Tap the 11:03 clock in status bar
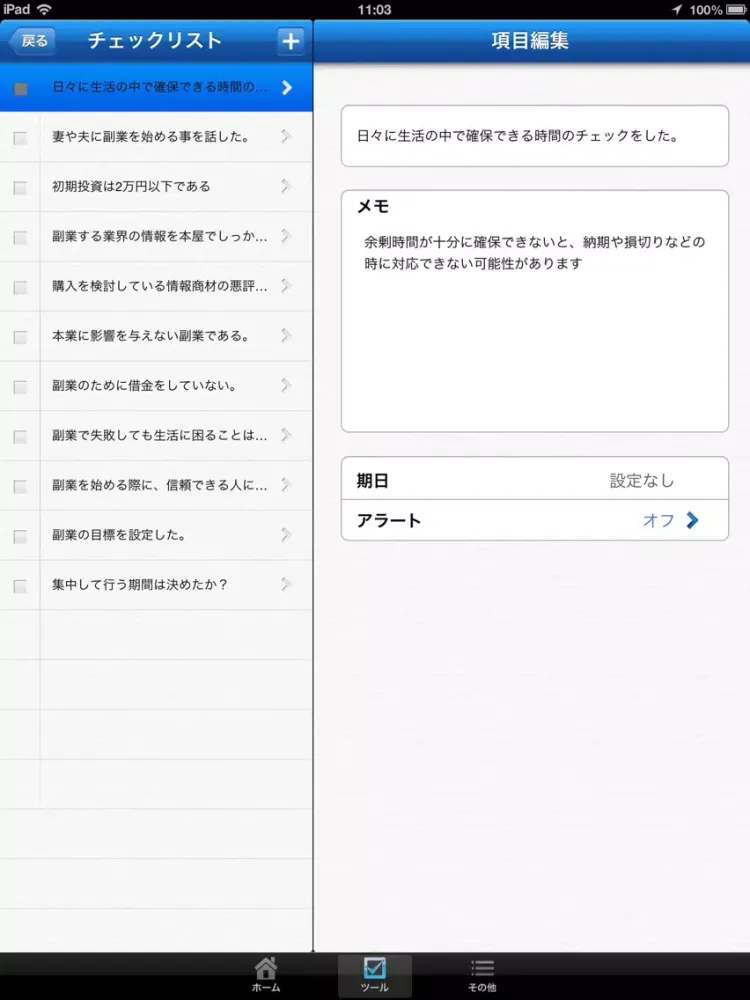Viewport: 750px width, 1000px height. pos(374,10)
